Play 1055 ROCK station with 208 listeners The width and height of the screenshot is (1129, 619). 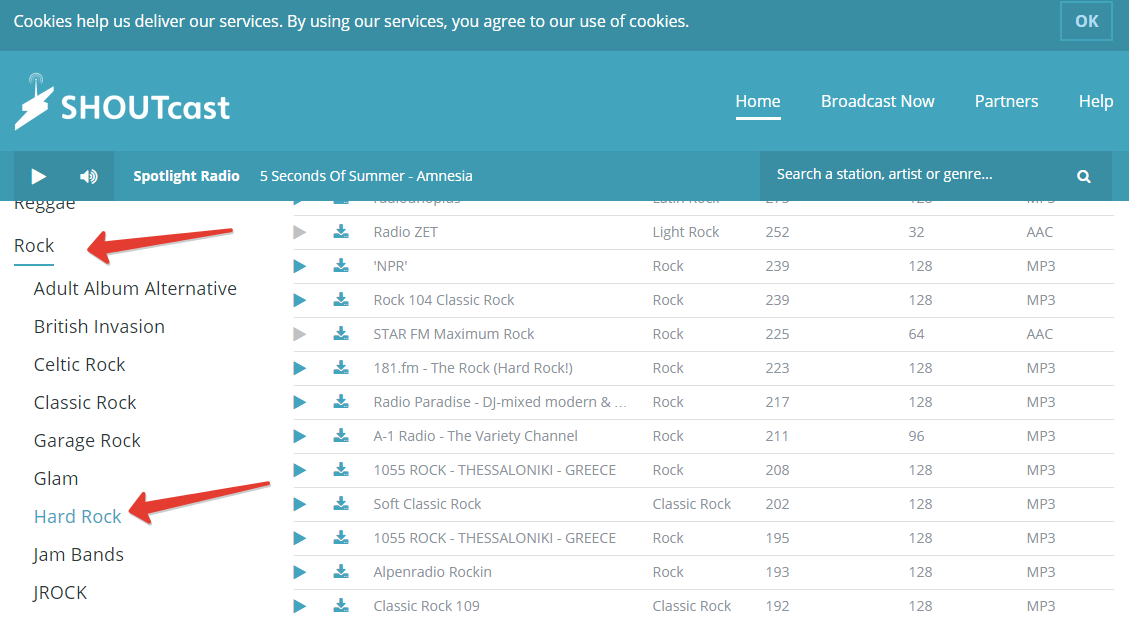tap(300, 471)
